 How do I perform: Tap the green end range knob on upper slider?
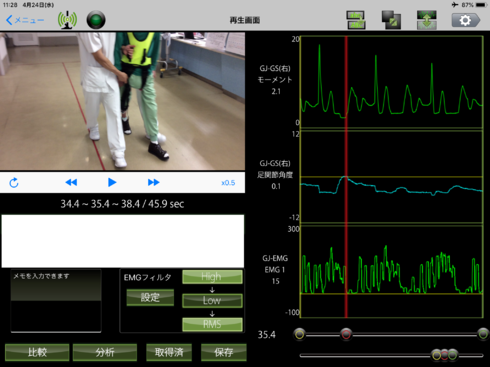coord(483,334)
